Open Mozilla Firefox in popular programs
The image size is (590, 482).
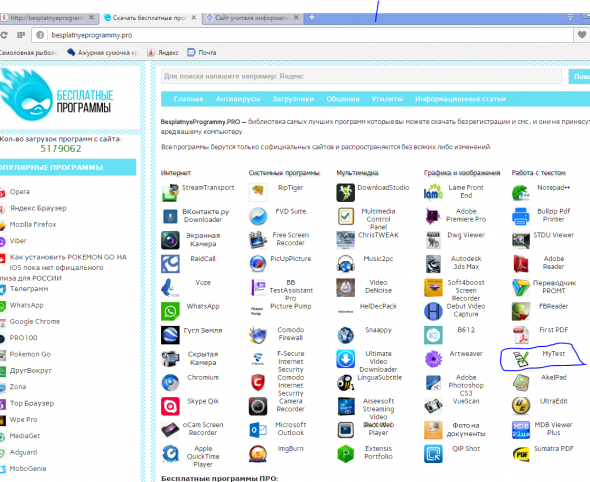coord(33,224)
